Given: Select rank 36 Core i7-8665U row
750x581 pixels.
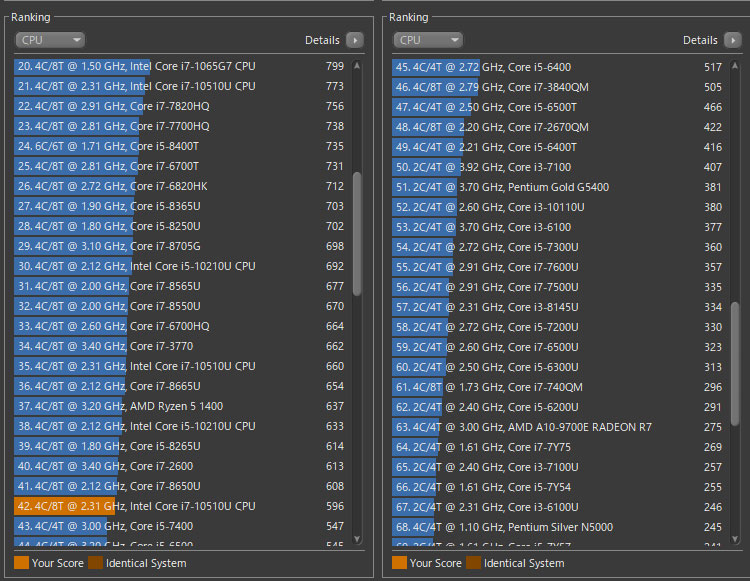Looking at the screenshot, I should coord(181,386).
